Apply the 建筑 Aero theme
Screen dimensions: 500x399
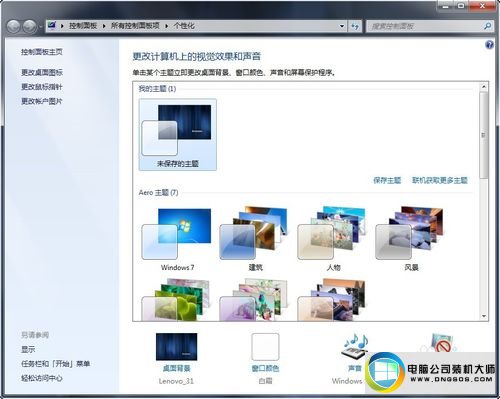[255, 238]
